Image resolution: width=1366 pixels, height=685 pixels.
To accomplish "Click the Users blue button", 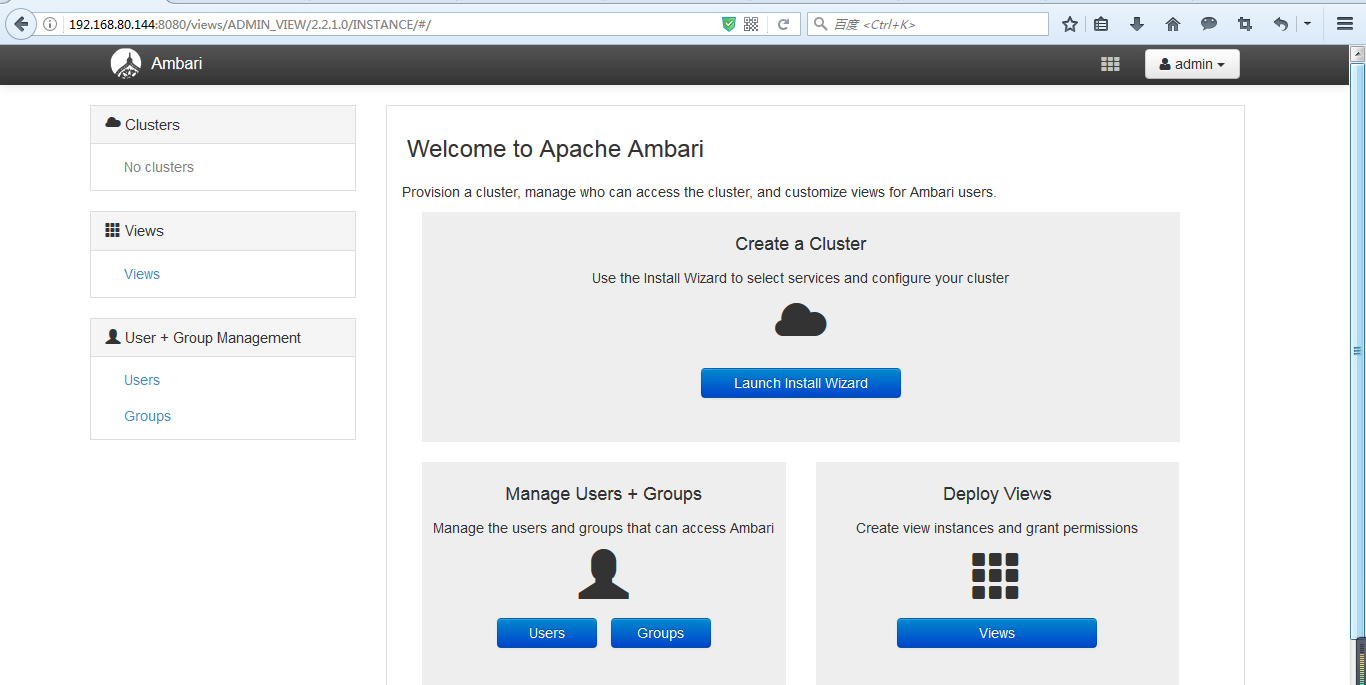I will click(x=547, y=633).
